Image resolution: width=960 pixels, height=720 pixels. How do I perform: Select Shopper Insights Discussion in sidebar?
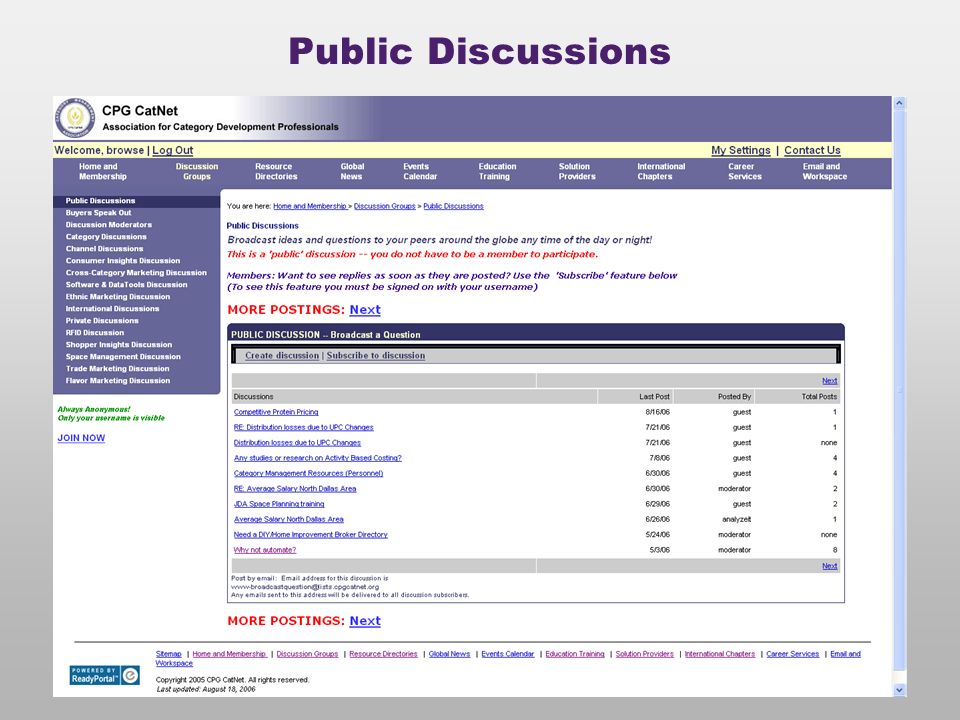tap(119, 345)
